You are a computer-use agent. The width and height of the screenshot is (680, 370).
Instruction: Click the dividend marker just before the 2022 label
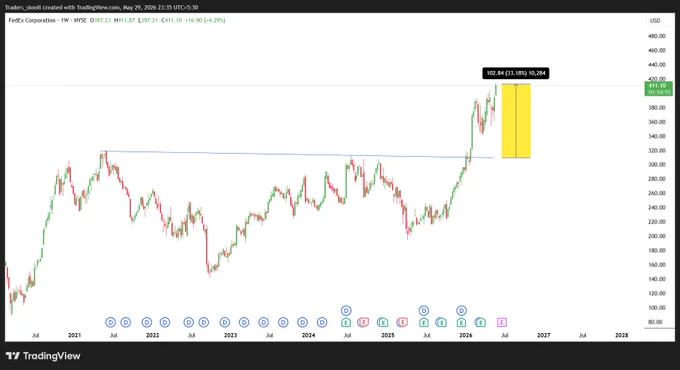tap(147, 322)
